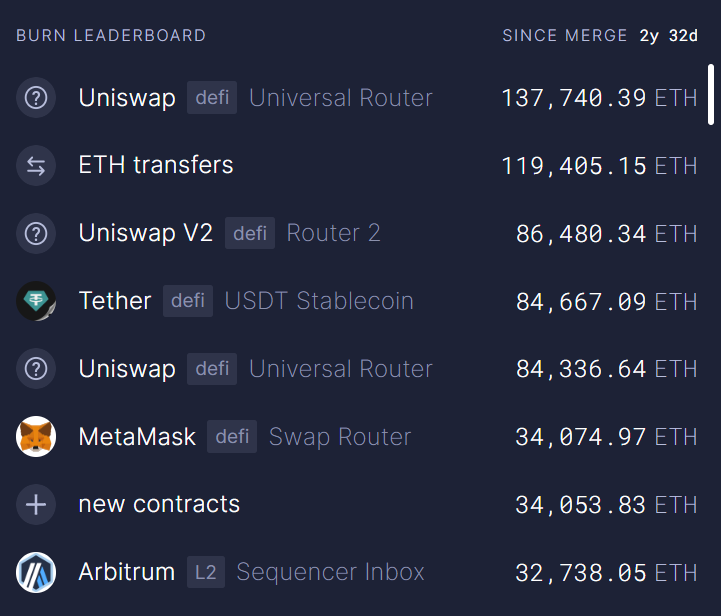Click the defi tag next to Tether
721x616 pixels.
(x=188, y=301)
